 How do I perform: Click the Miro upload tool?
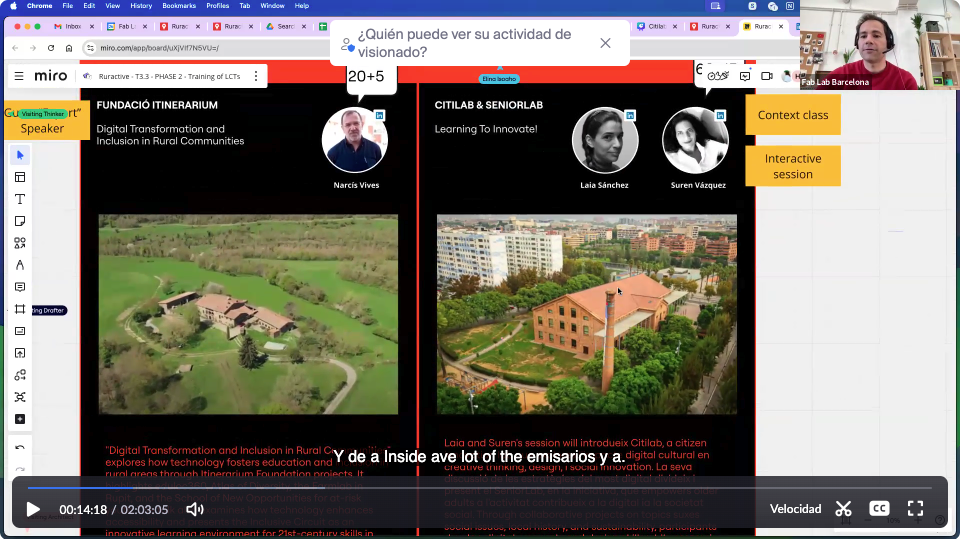[20, 353]
